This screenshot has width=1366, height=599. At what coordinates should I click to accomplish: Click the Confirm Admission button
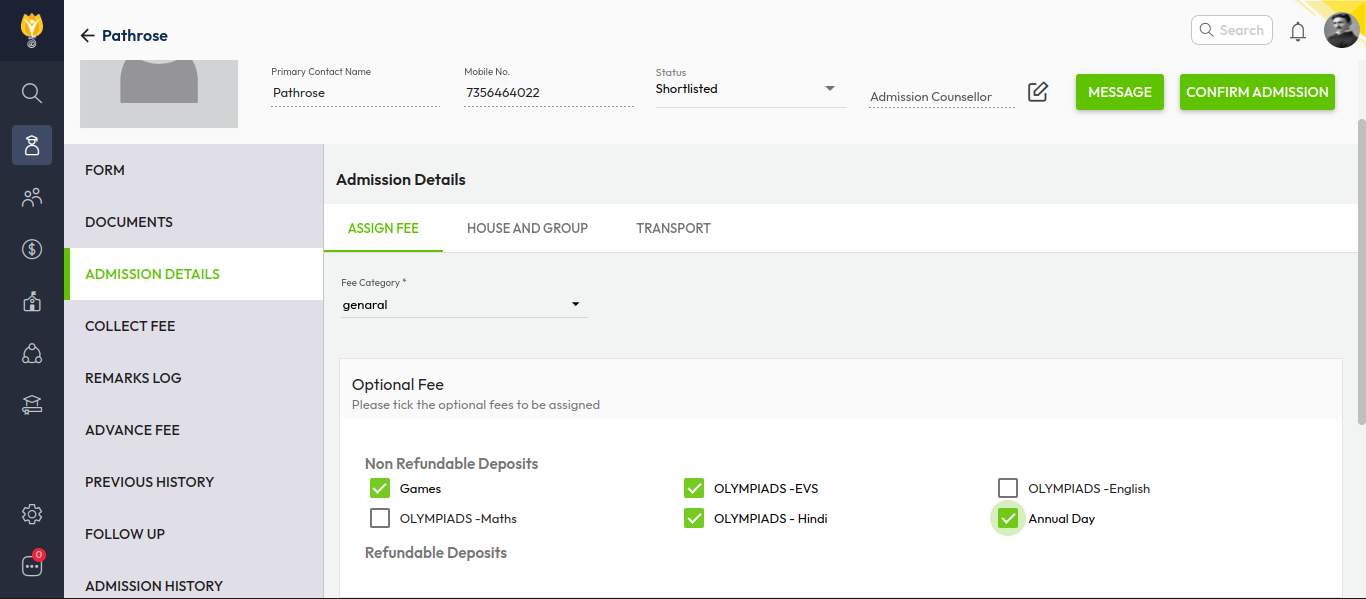tap(1257, 92)
